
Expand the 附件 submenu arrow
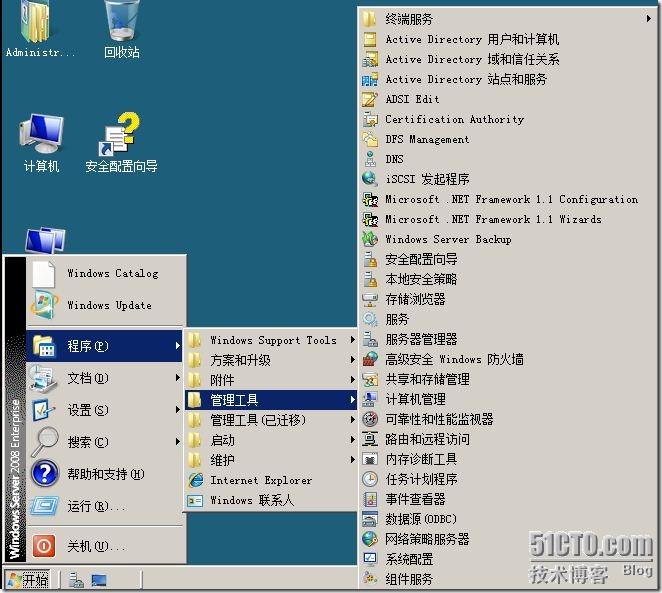352,380
